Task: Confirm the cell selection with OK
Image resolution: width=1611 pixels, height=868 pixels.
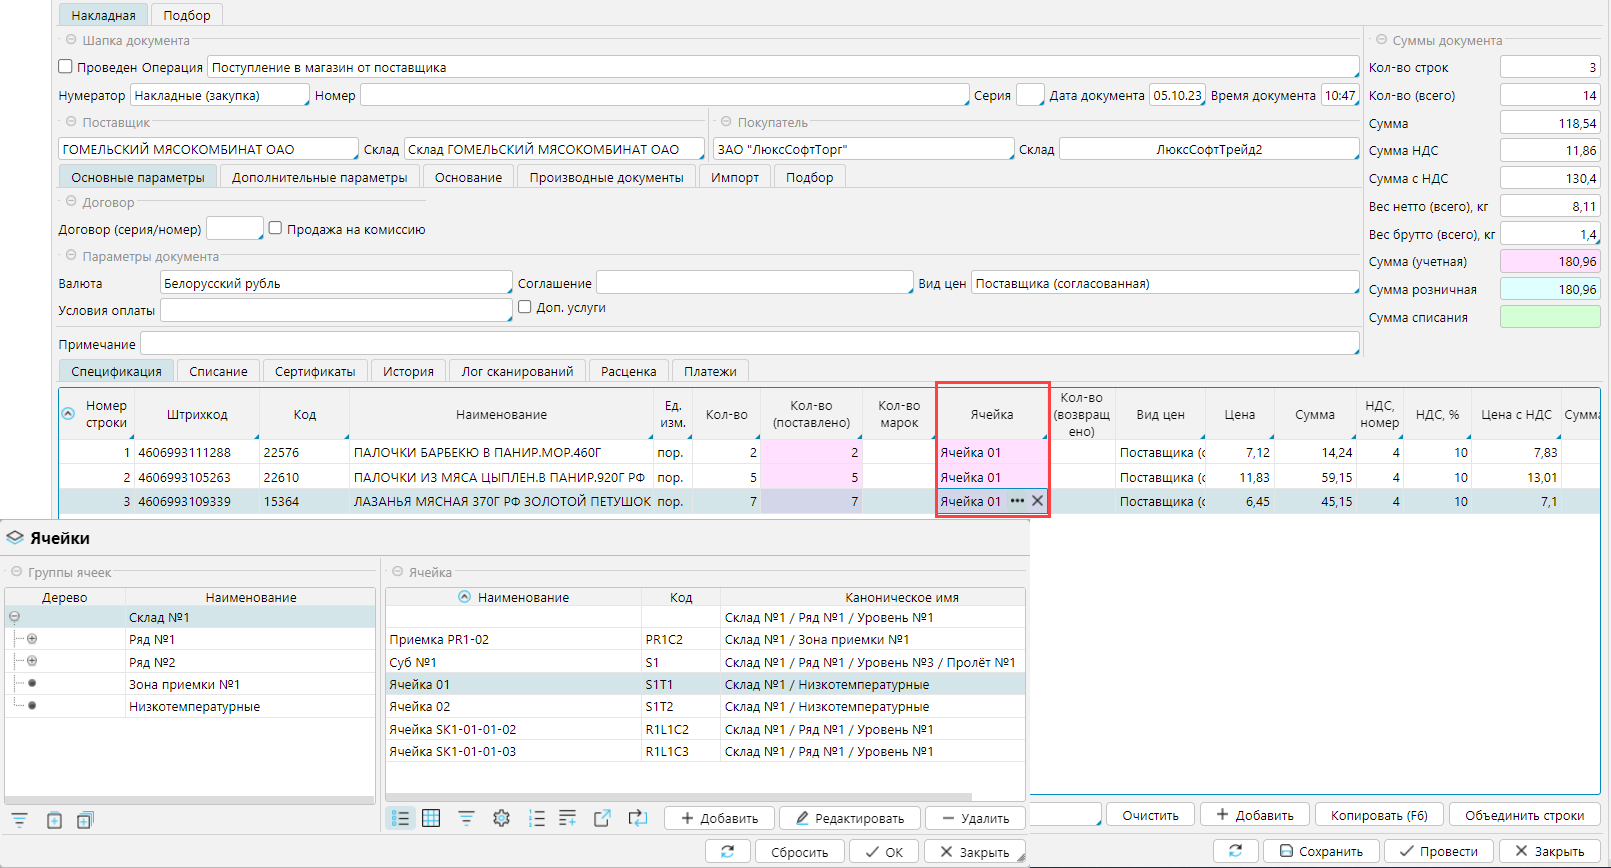Action: 884,852
